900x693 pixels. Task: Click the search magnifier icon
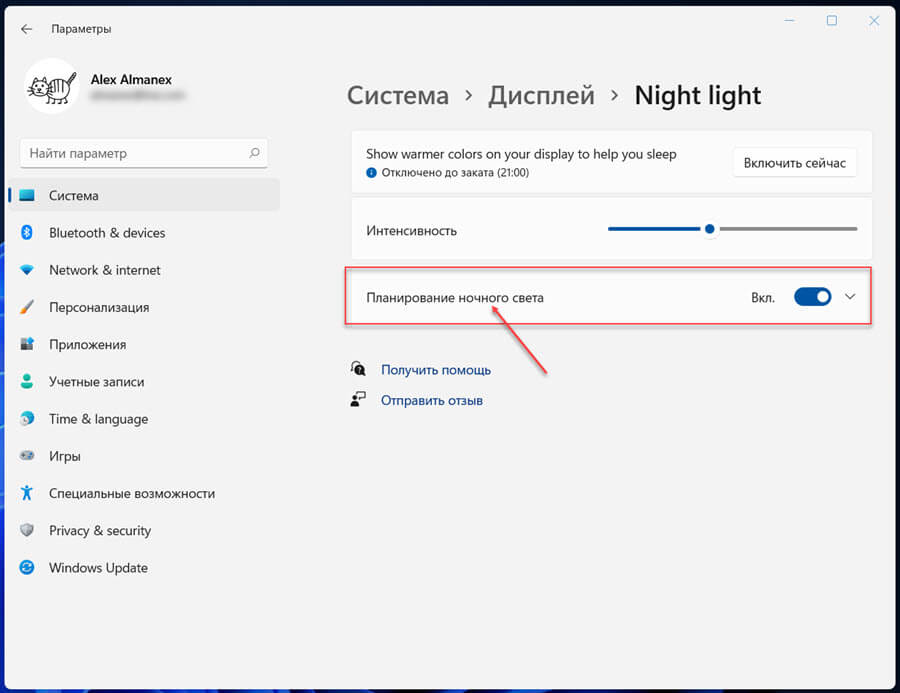click(254, 153)
